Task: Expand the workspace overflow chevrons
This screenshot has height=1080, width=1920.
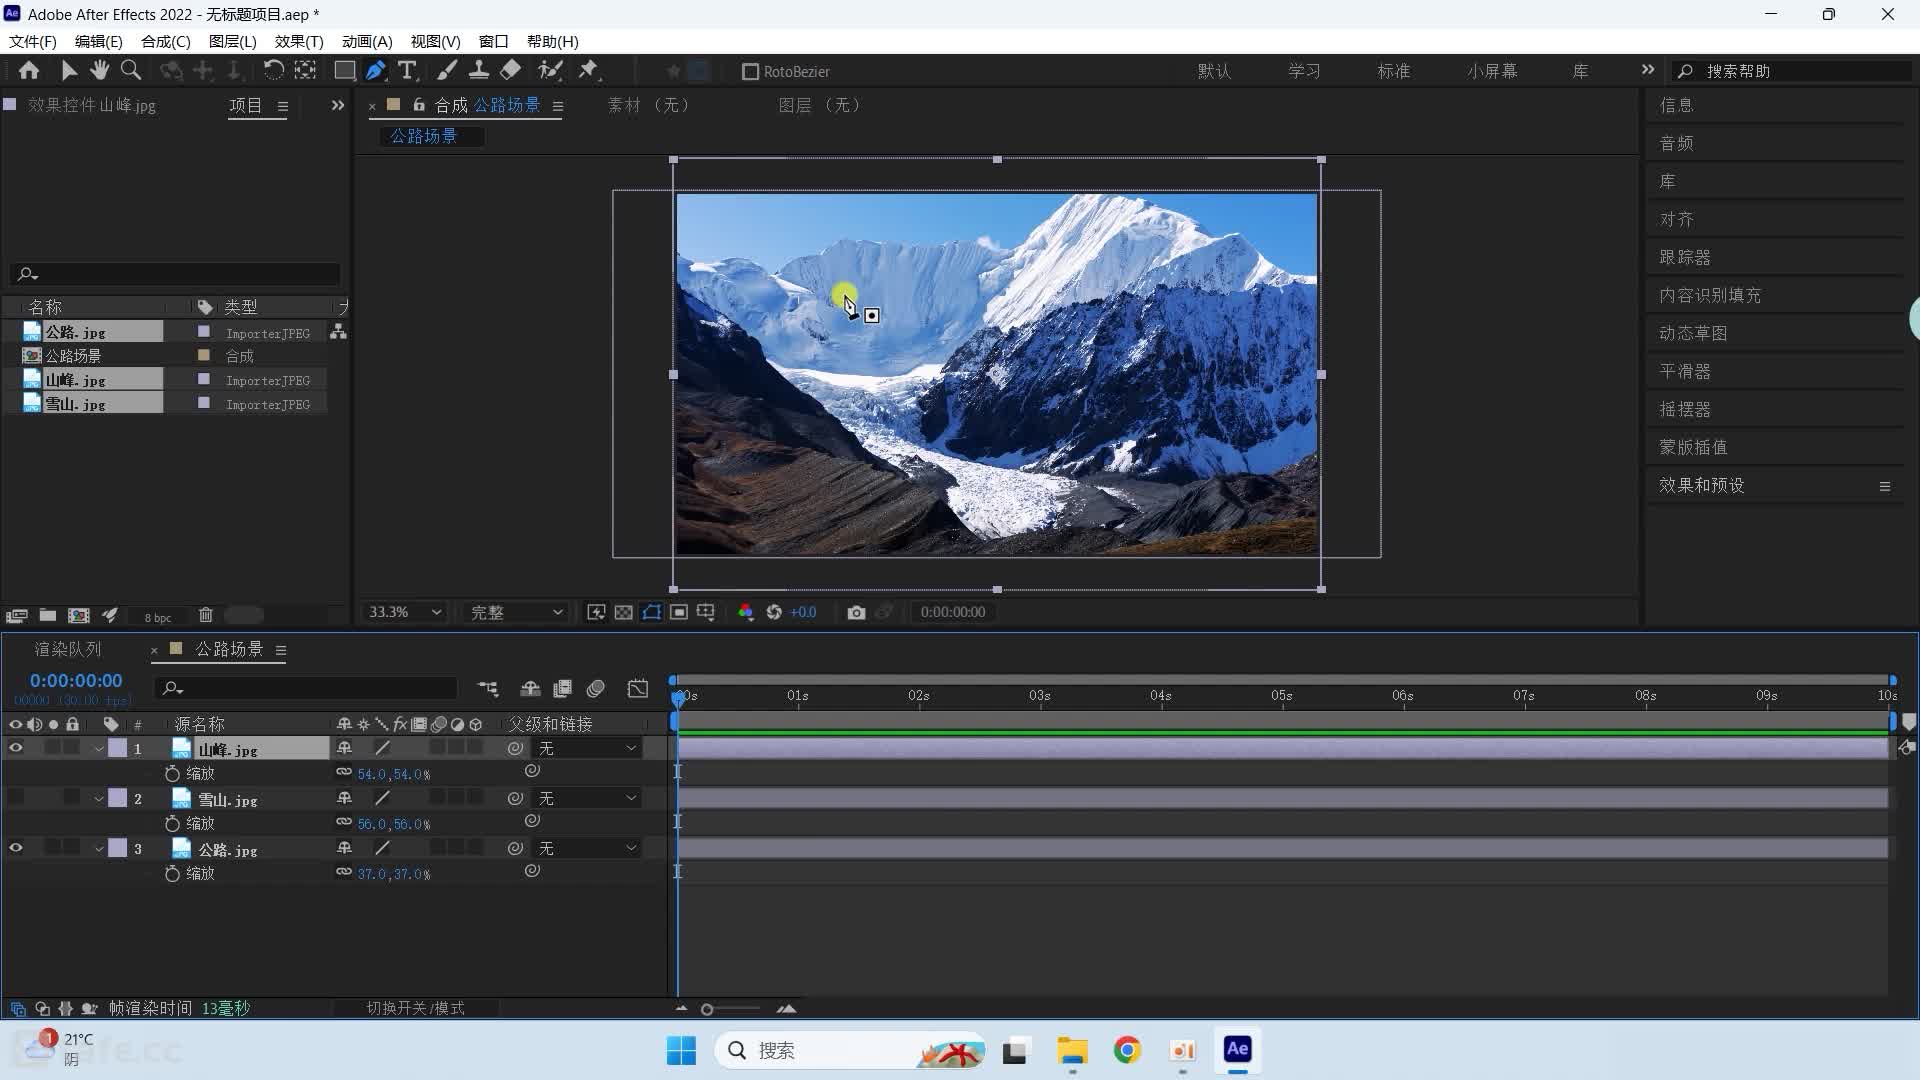Action: [1648, 70]
